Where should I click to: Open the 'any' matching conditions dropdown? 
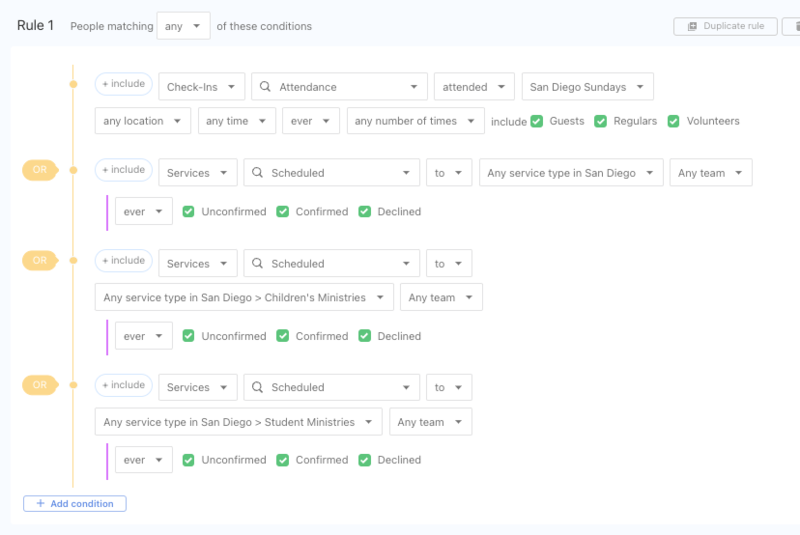click(x=183, y=26)
